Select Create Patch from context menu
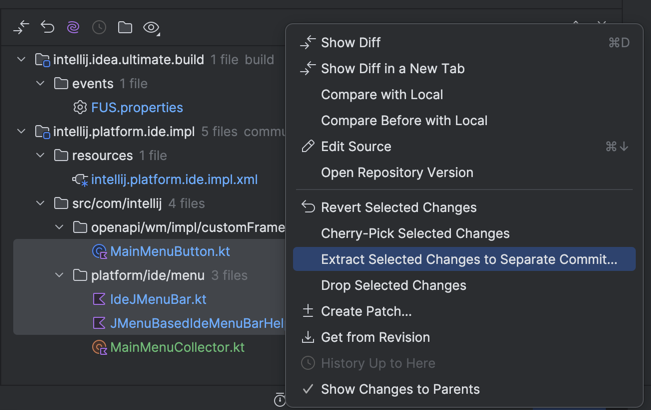This screenshot has height=410, width=651. pos(366,311)
